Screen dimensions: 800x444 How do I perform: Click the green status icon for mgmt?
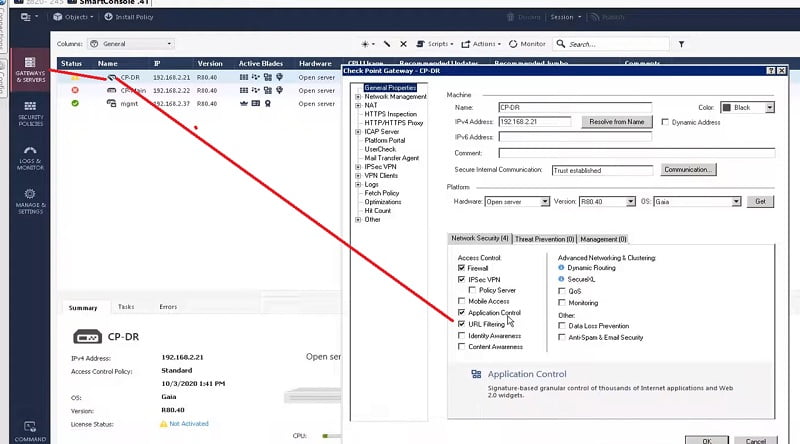tap(75, 103)
